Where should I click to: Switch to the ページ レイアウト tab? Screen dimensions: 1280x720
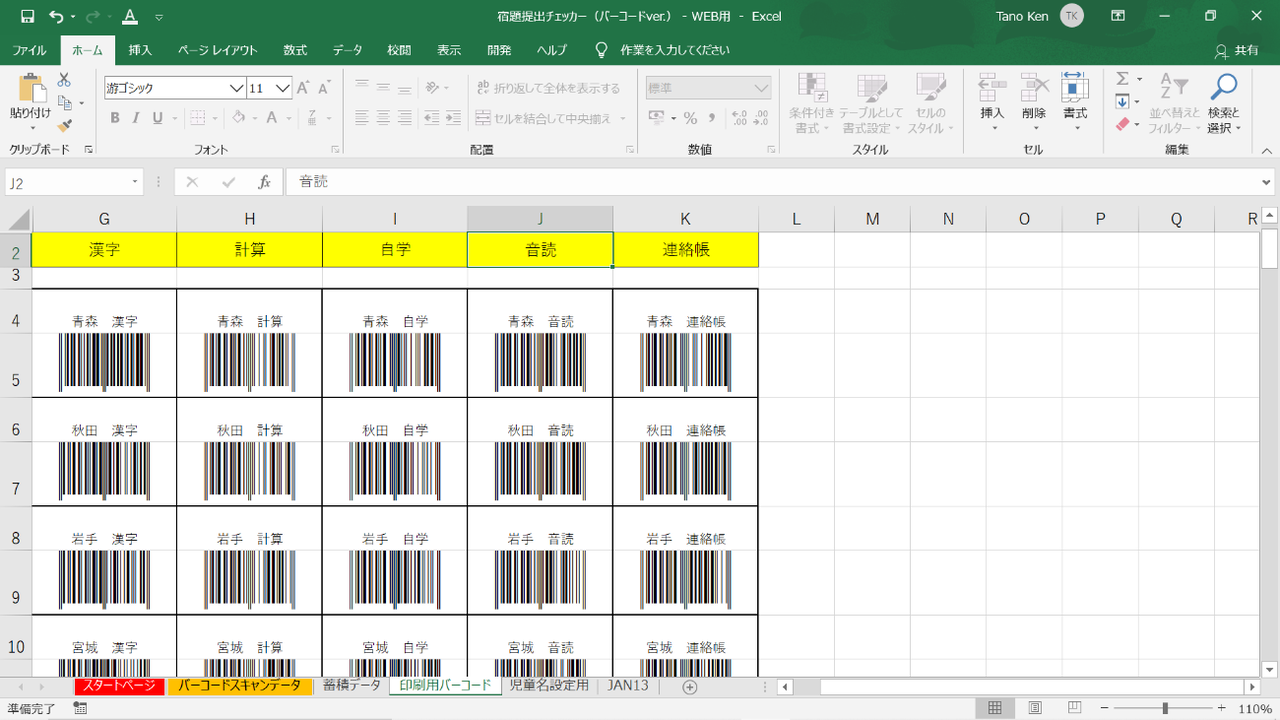tap(218, 50)
